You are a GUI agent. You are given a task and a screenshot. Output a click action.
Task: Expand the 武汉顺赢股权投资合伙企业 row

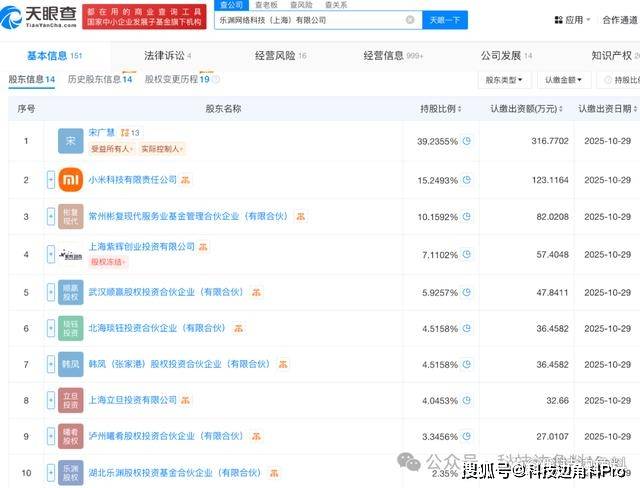pos(51,292)
